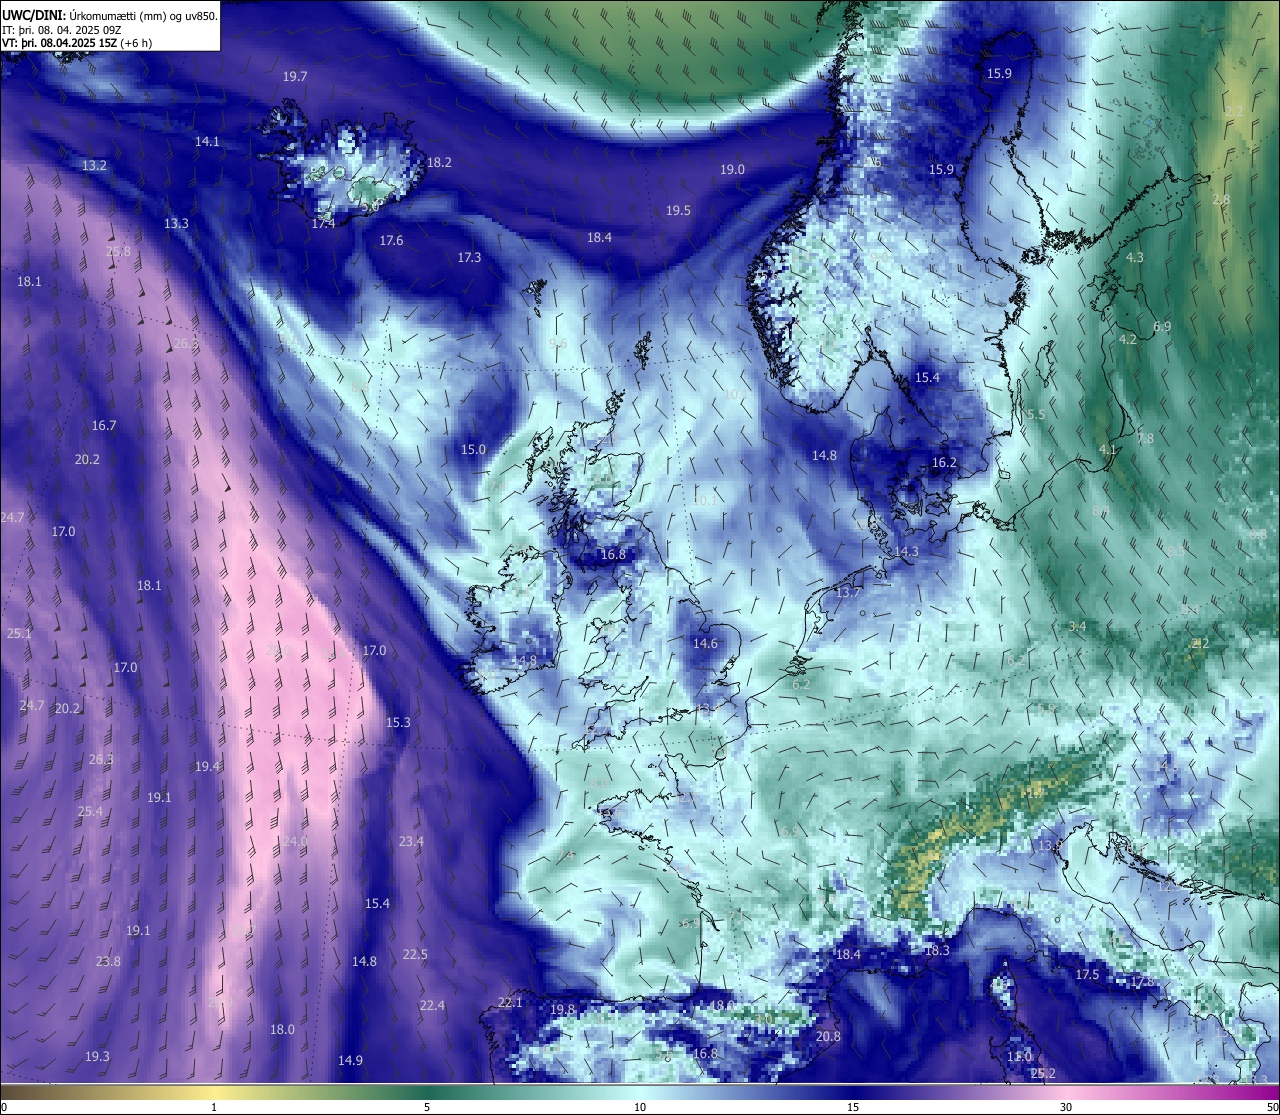This screenshot has height=1115, width=1280.
Task: Click the map value 18.2 east of Iceland
Action: (439, 162)
